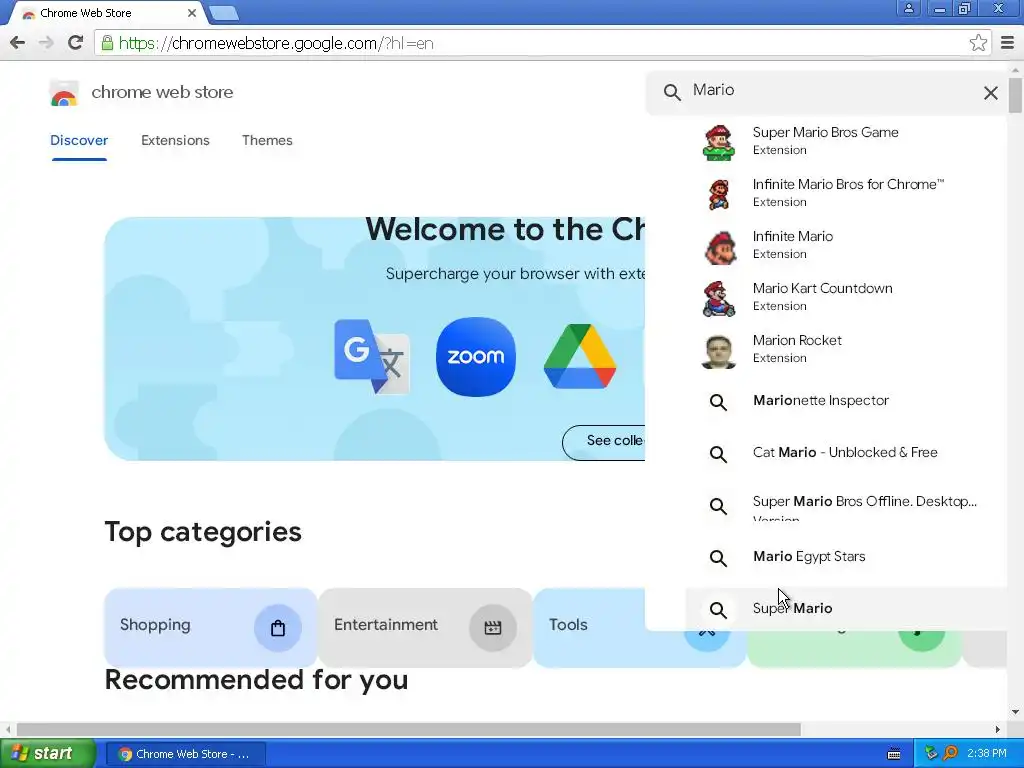
Task: Select the Infinite Mario extension icon
Action: pos(719,246)
